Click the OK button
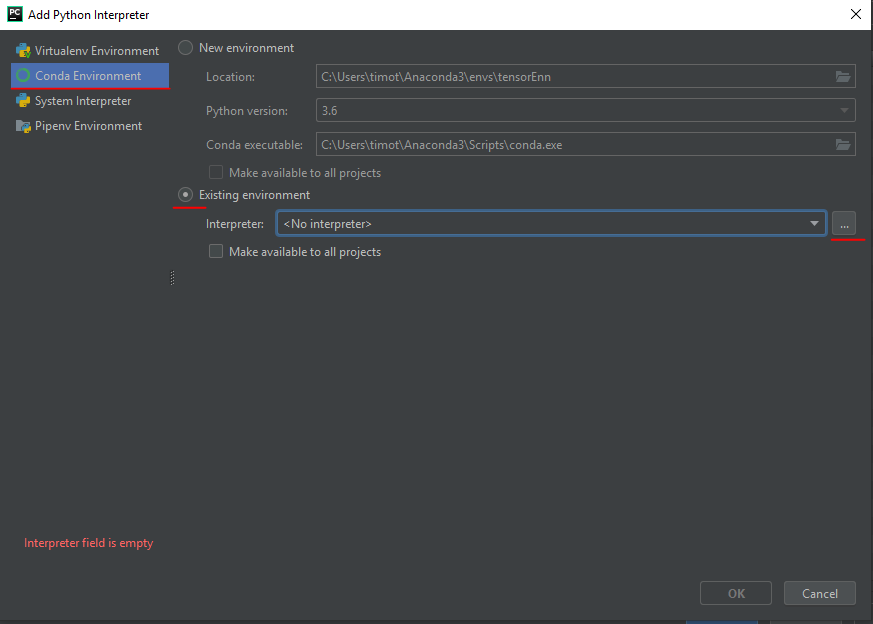The height and width of the screenshot is (624, 873). pos(735,593)
